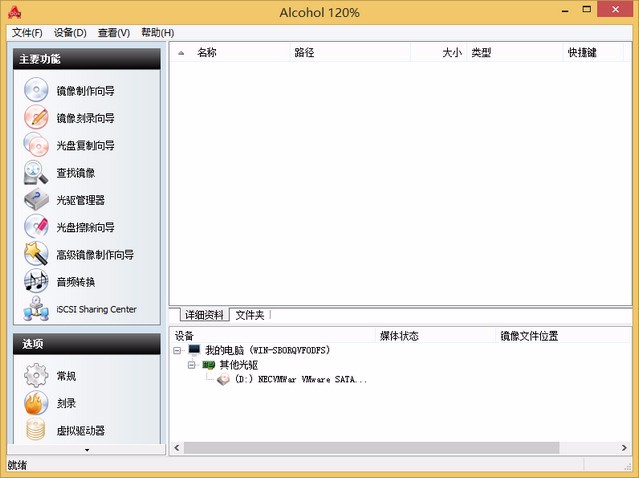639x478 pixels.
Task: Click the 查找镜像 label
Action: click(75, 172)
